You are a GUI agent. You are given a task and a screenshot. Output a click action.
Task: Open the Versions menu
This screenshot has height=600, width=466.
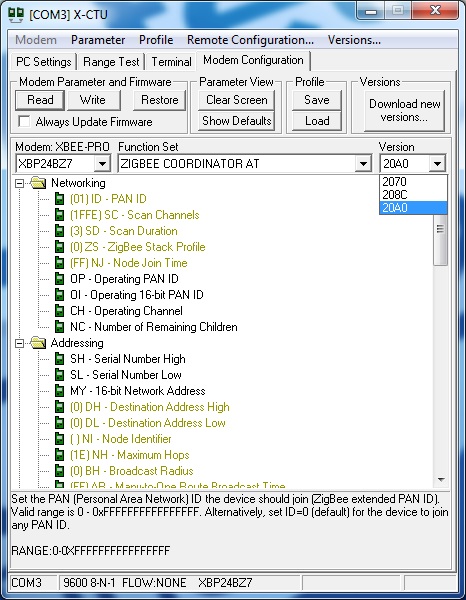coord(354,40)
